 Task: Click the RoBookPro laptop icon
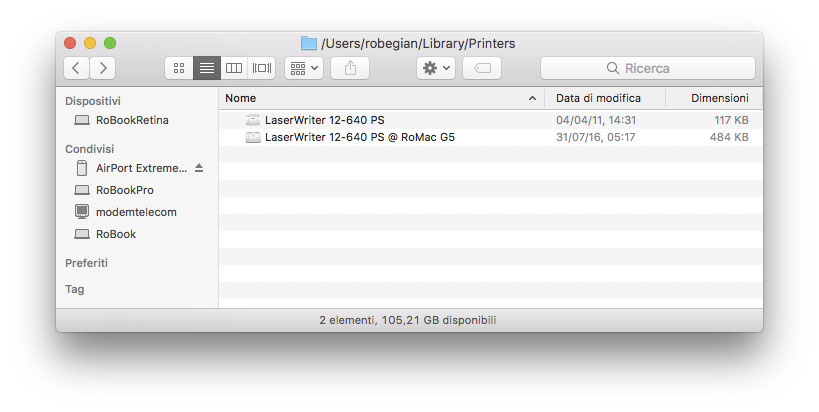point(82,190)
